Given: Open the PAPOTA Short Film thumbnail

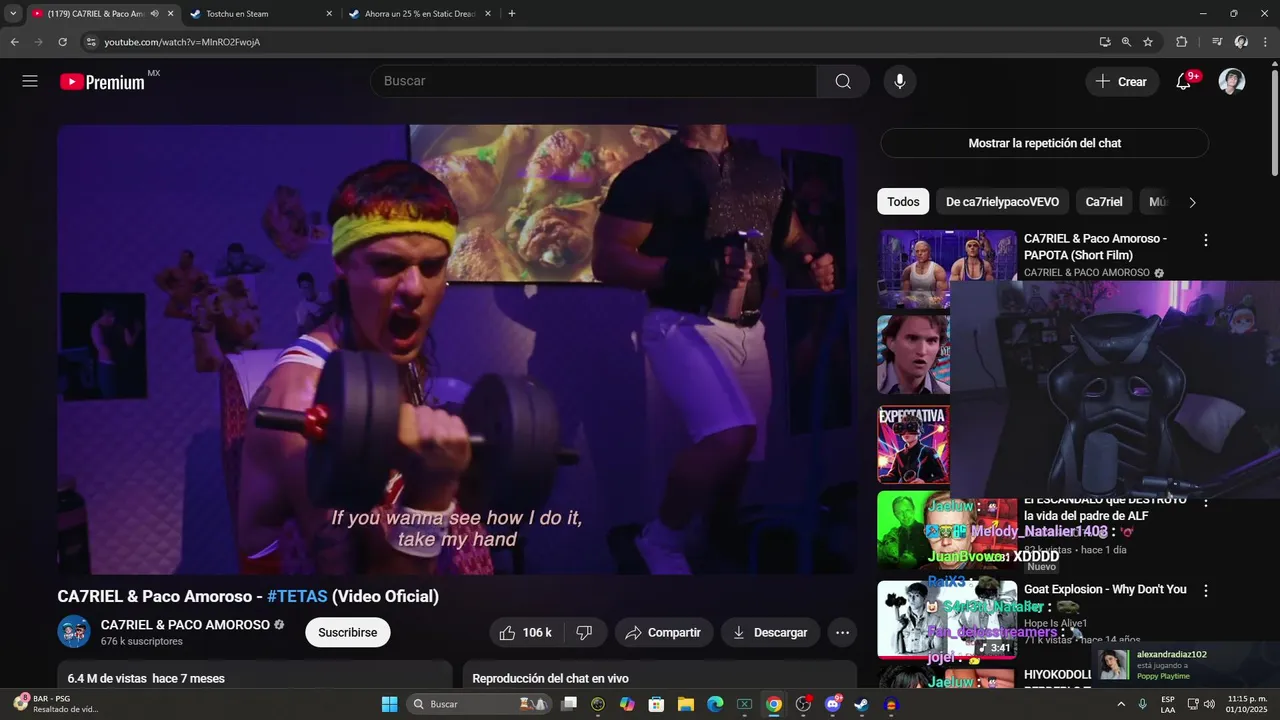Looking at the screenshot, I should click(947, 268).
